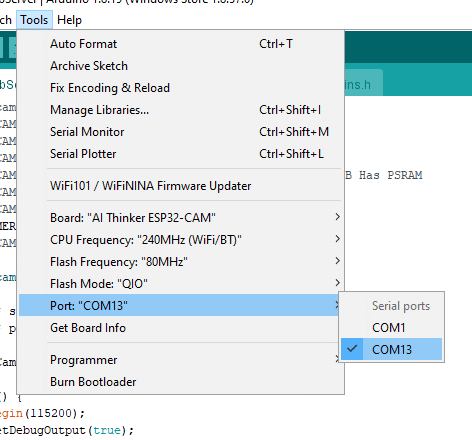Expand the Board "AI Thinker ESP32-CAM" submenu arrow
The height and width of the screenshot is (440, 472).
pyautogui.click(x=337, y=217)
